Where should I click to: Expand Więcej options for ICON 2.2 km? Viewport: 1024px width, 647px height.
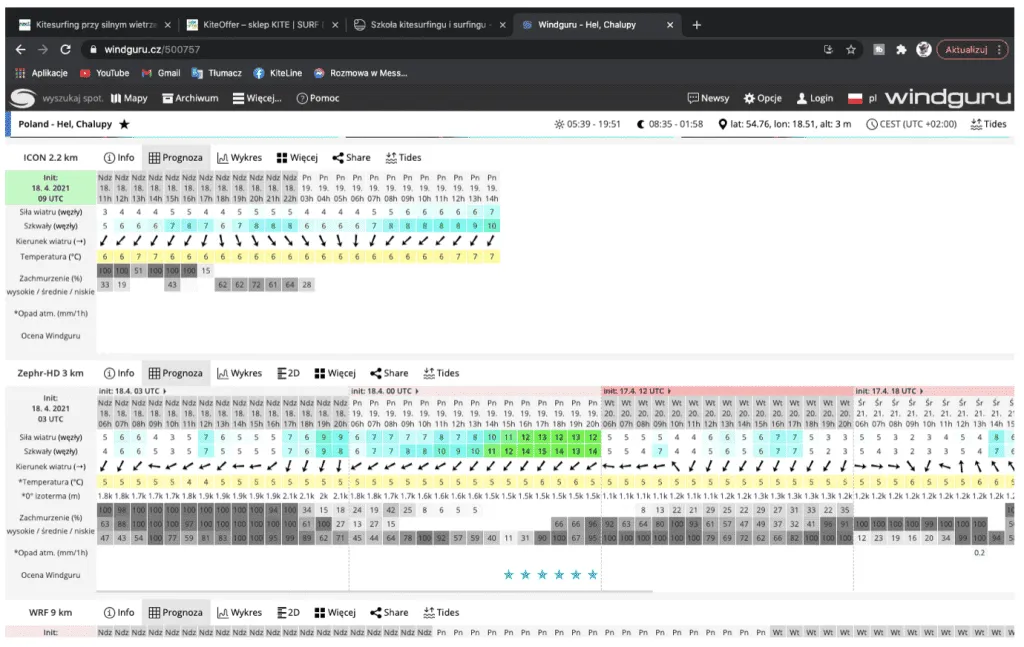coord(298,157)
